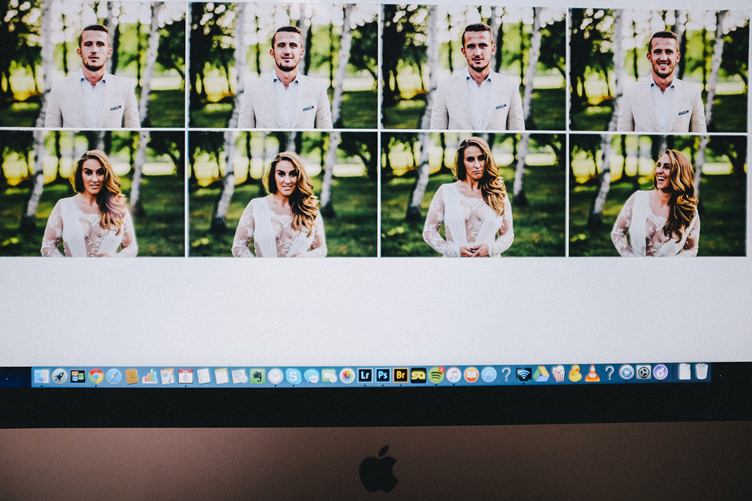Open the document stack in the dock
Screen dimensions: 752x501
click(685, 372)
